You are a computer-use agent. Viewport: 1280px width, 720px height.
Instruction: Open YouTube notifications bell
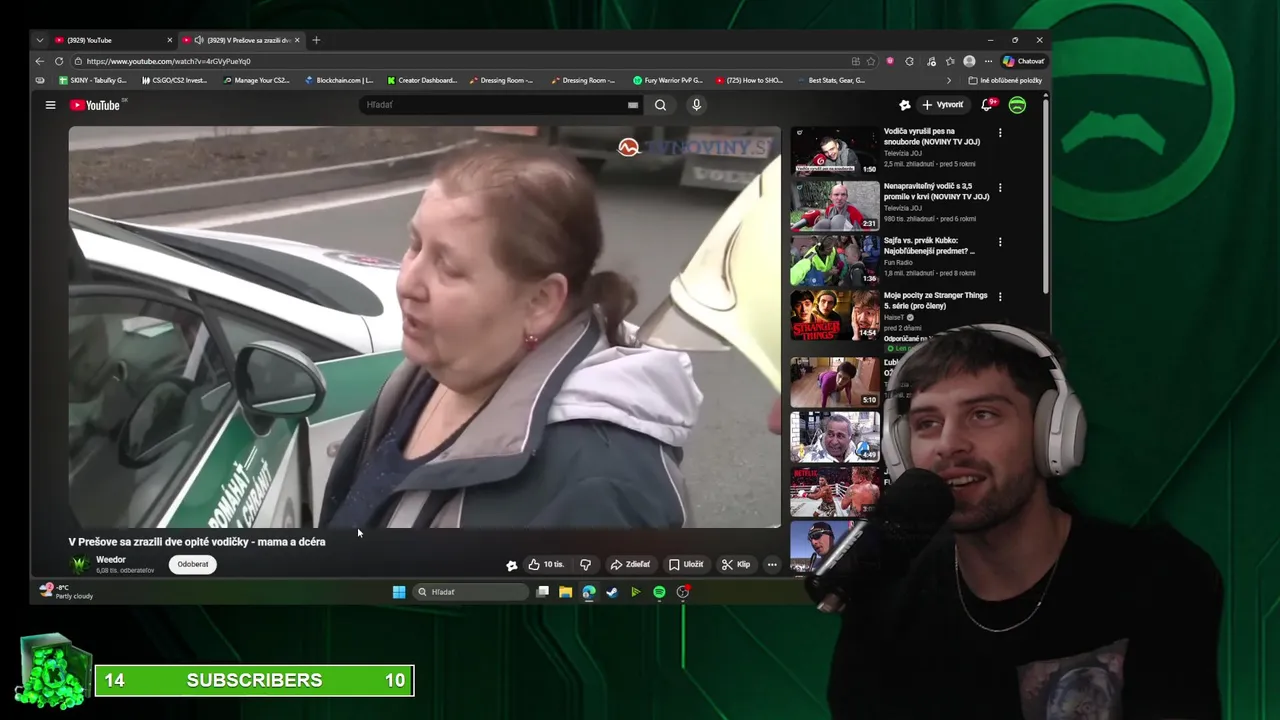pyautogui.click(x=987, y=104)
